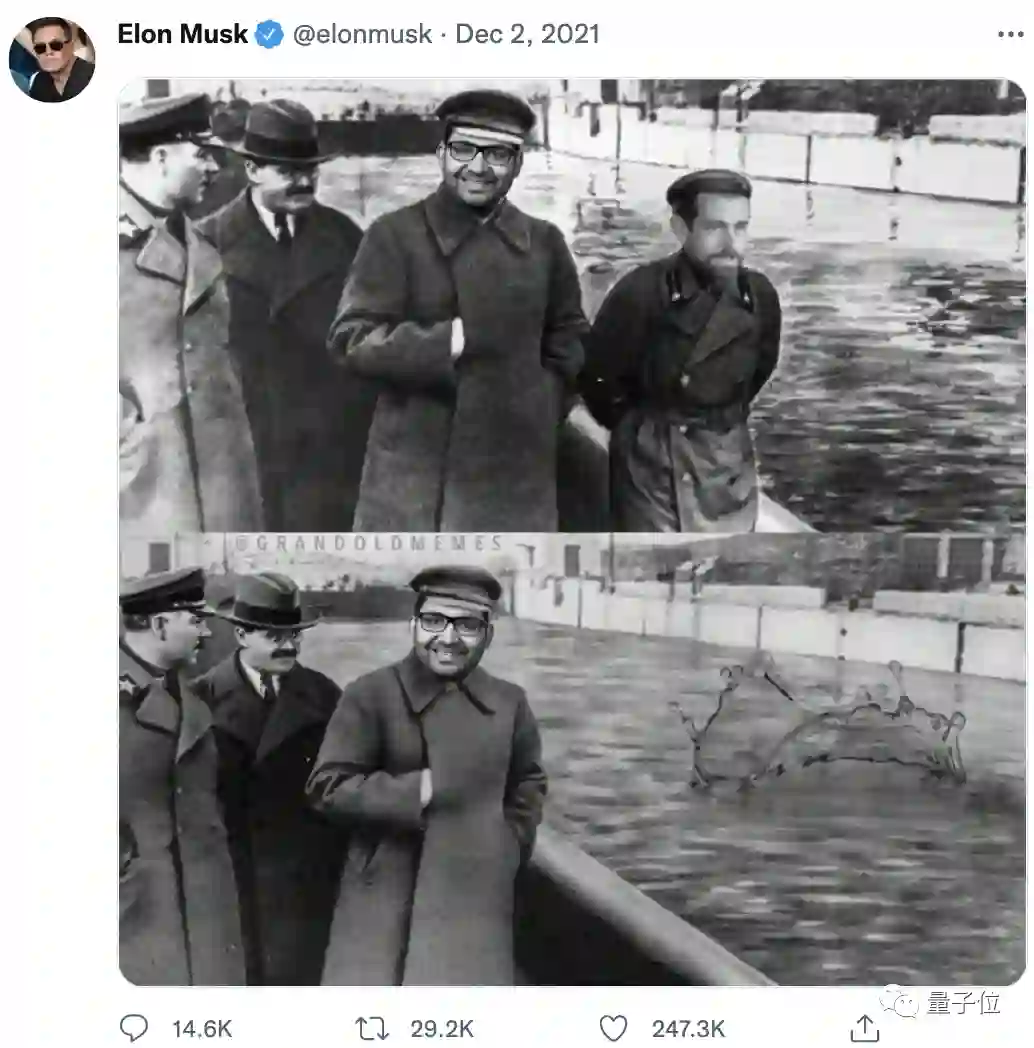Open the @elonmusk handle link

coord(362,35)
